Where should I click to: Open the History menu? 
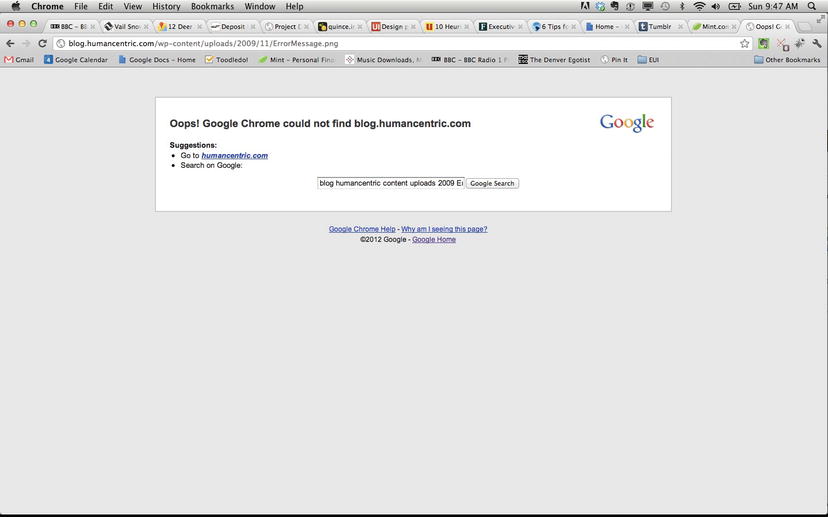[x=166, y=6]
